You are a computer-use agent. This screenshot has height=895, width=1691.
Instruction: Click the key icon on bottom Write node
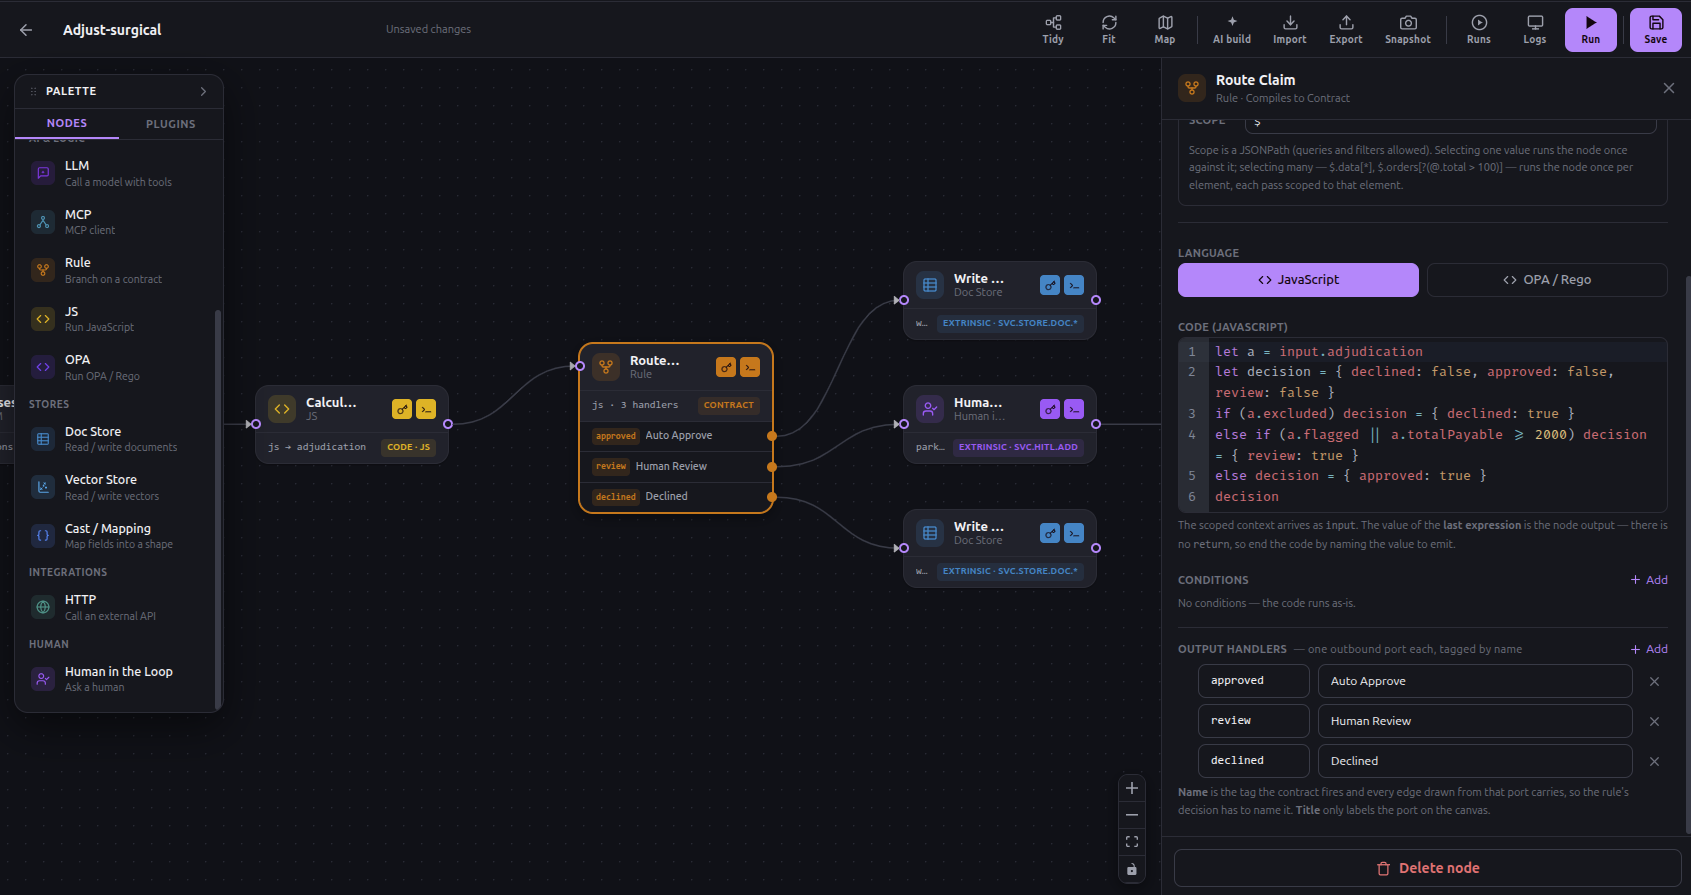[x=1050, y=533]
